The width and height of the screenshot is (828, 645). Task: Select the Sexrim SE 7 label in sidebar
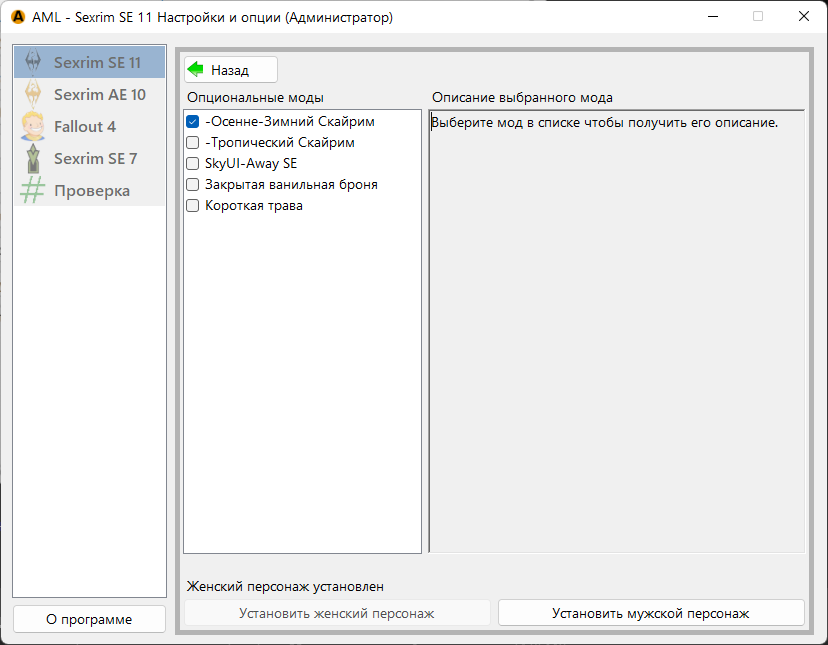coord(95,159)
